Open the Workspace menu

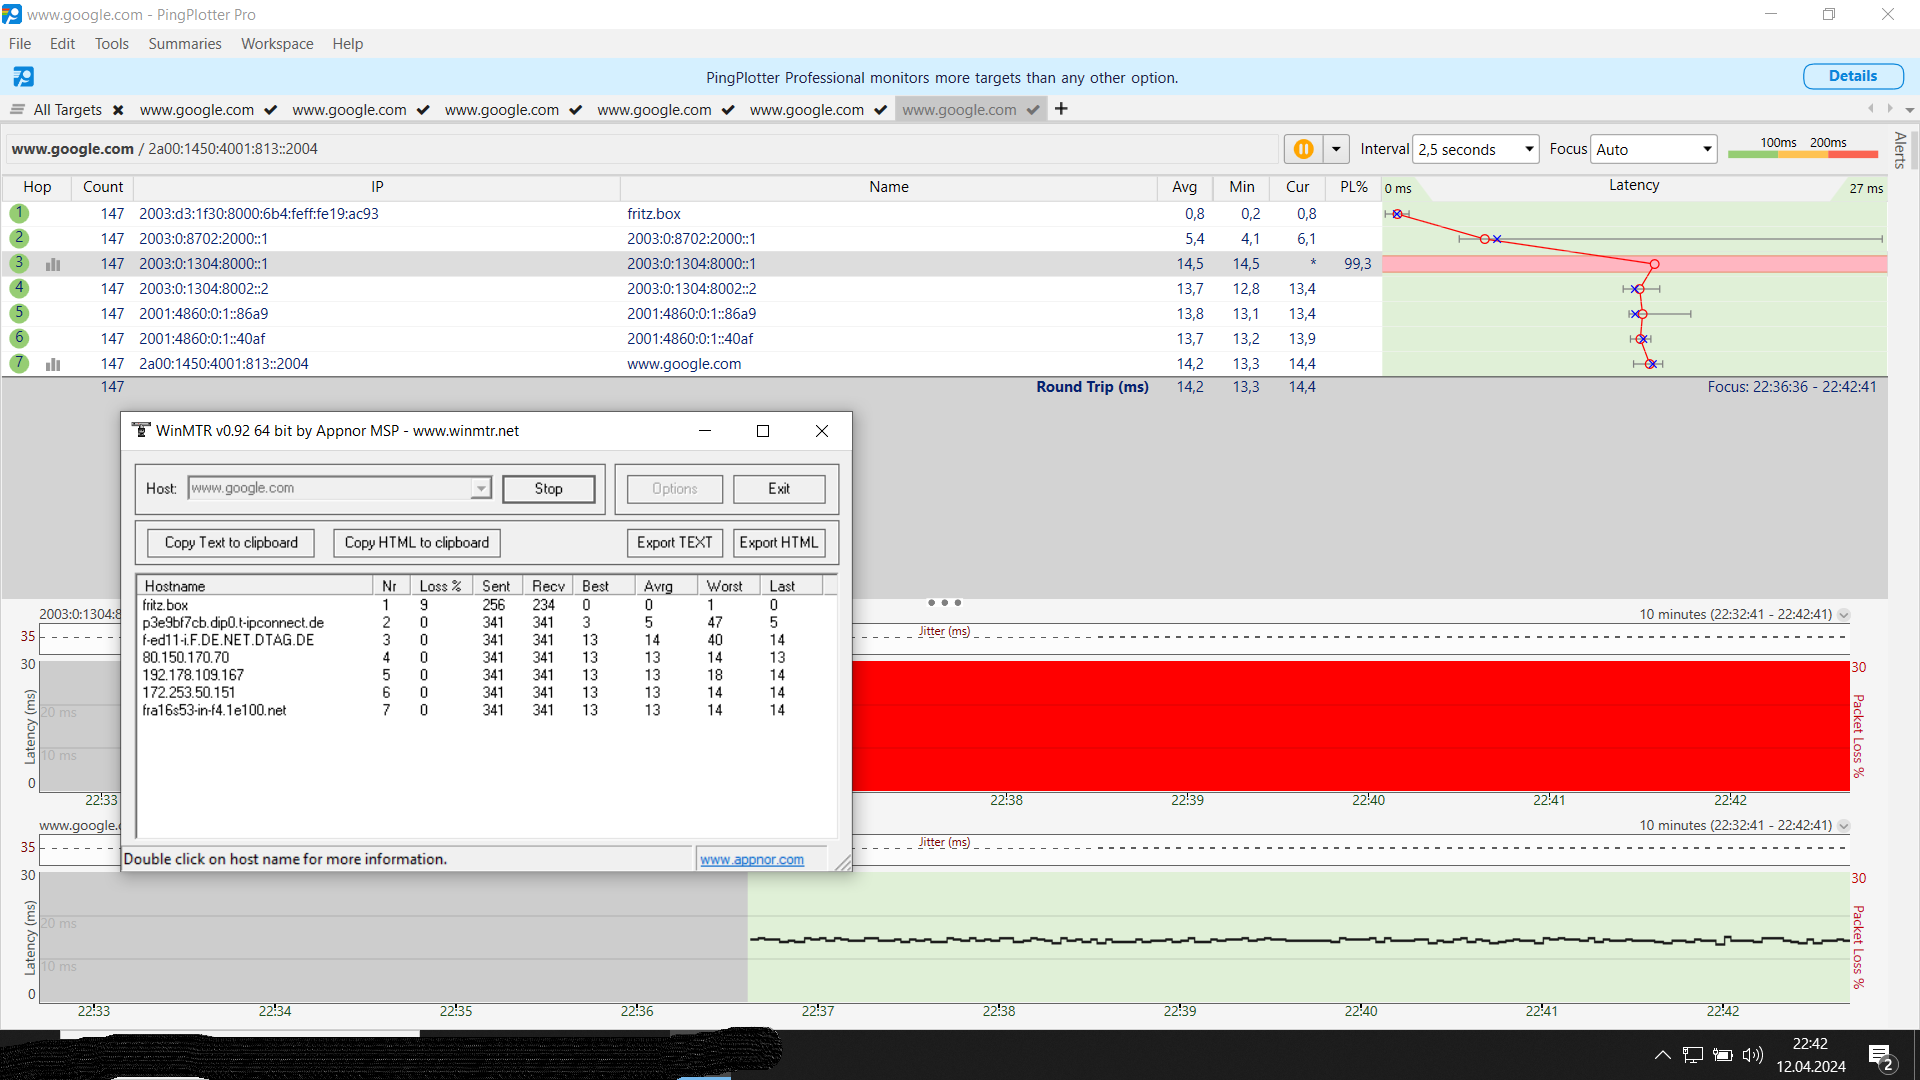pos(277,44)
